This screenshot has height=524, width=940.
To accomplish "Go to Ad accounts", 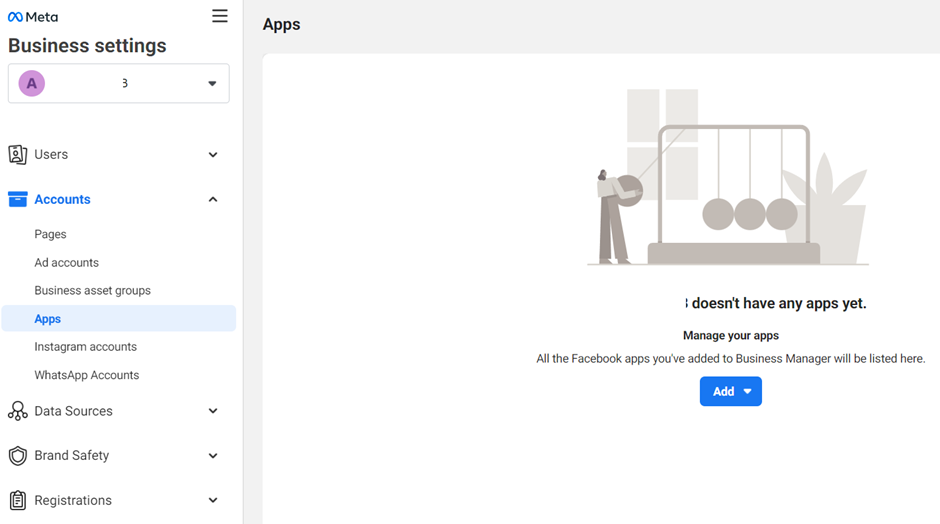I will [x=67, y=263].
